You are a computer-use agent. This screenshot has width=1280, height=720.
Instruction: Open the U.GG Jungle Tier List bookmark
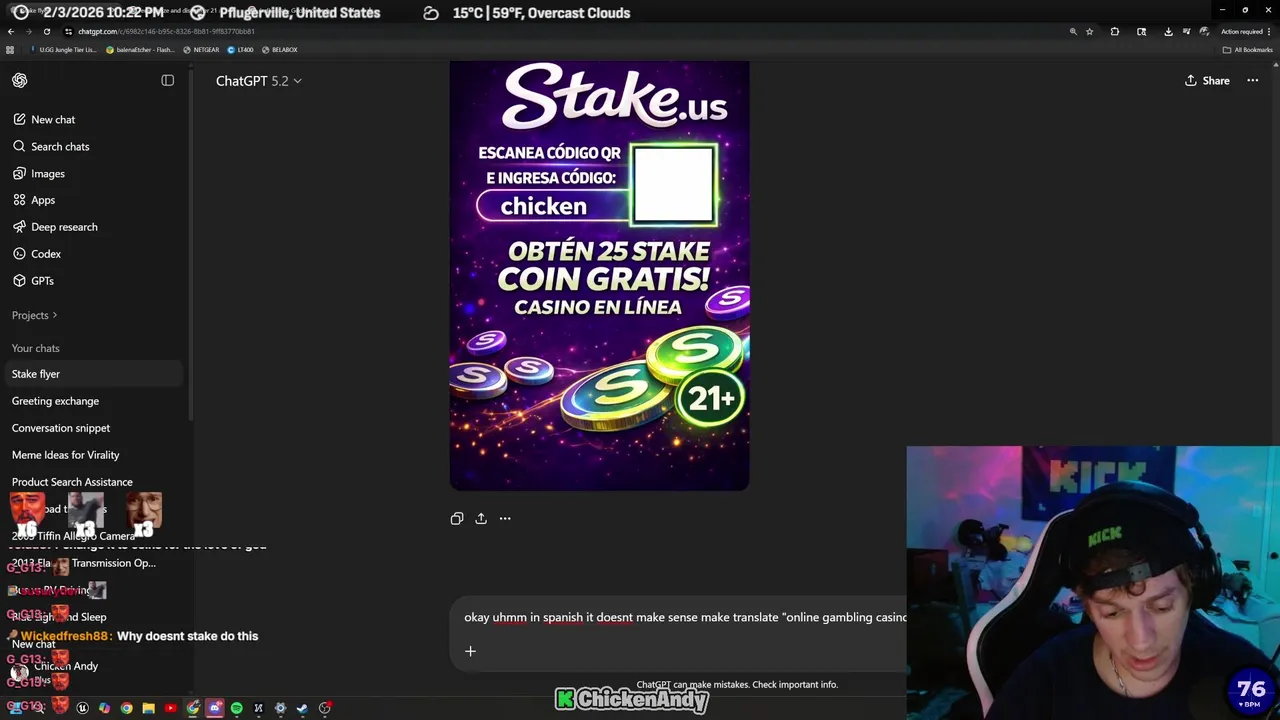click(64, 49)
